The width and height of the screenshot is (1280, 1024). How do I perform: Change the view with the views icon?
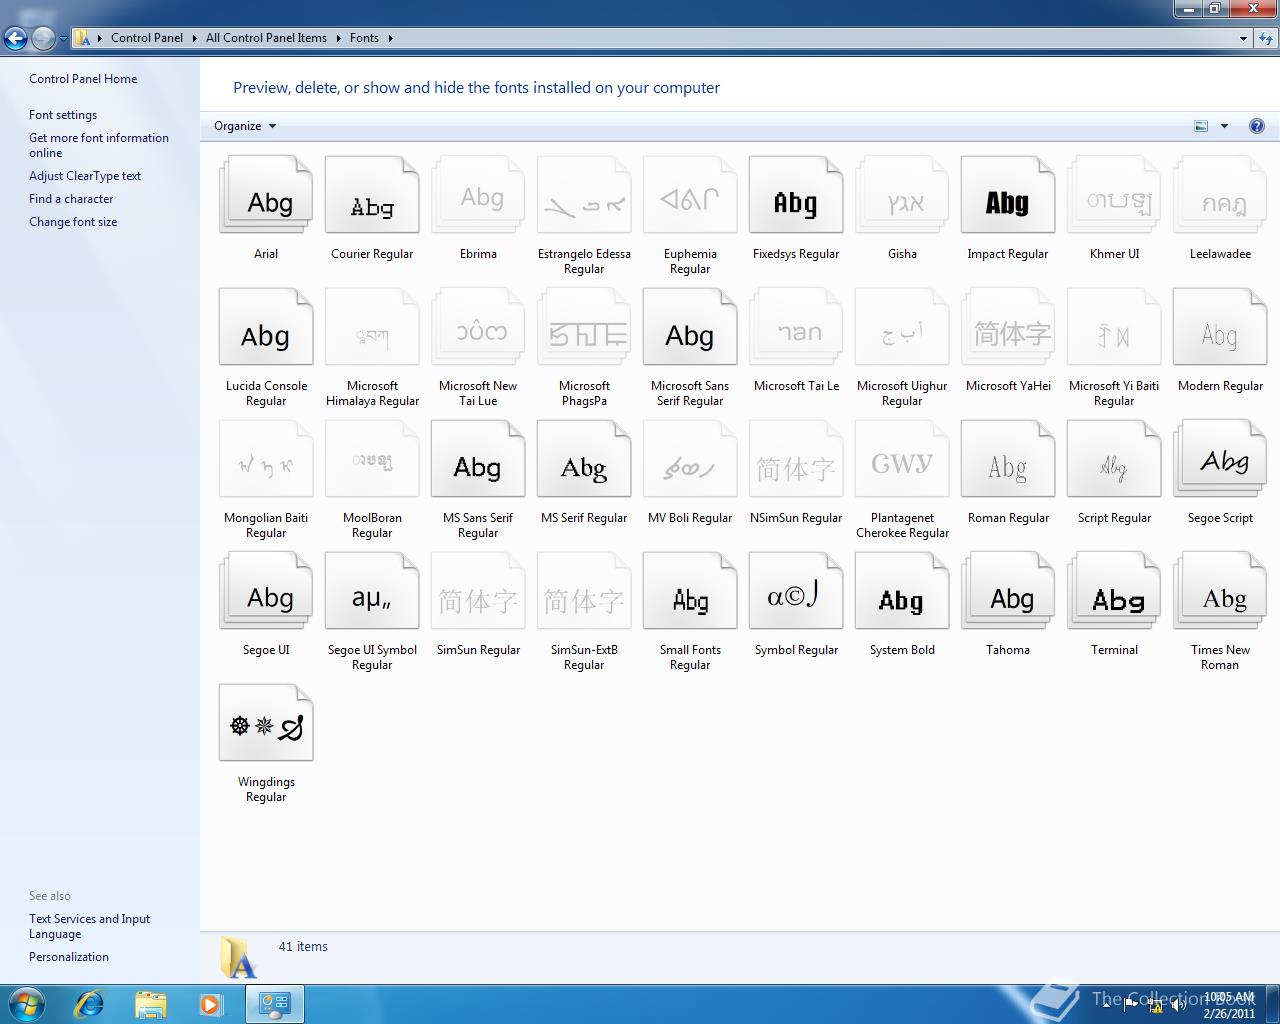[1201, 126]
